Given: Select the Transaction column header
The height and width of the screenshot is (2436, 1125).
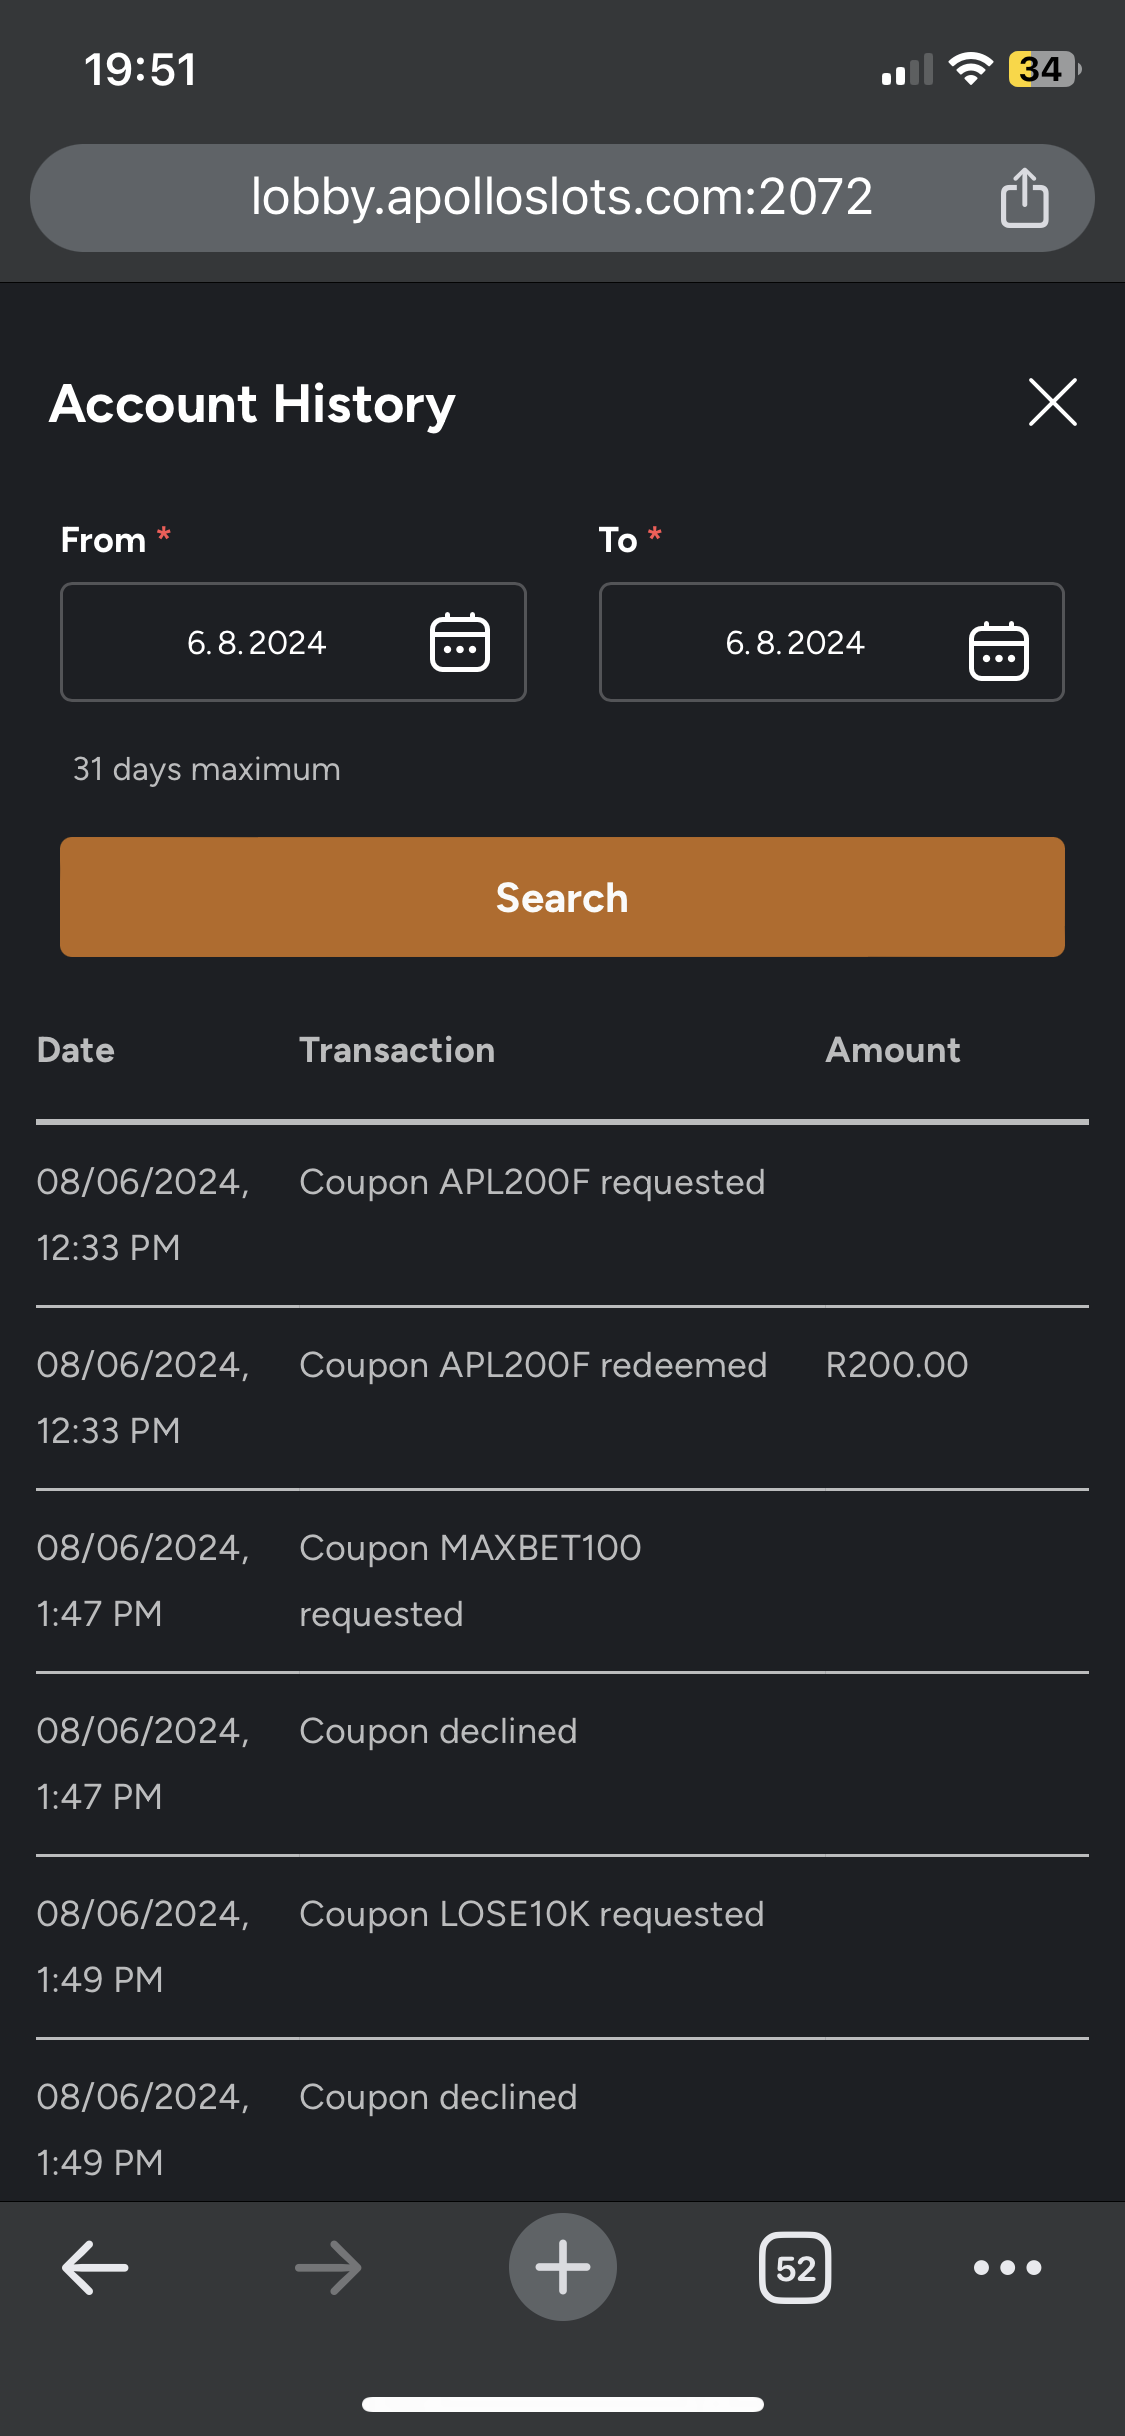Looking at the screenshot, I should coord(397,1050).
